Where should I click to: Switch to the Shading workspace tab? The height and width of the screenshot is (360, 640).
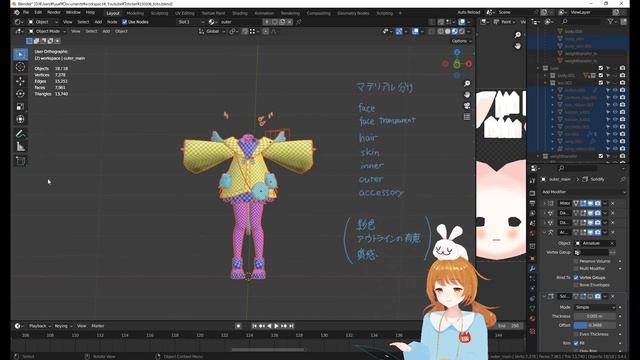240,13
